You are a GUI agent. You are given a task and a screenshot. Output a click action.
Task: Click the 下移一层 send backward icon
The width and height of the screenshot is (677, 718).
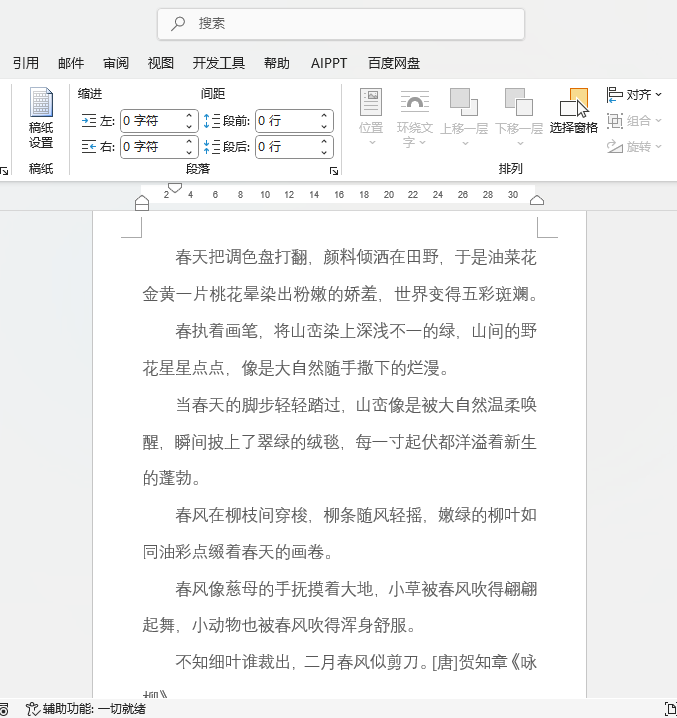pyautogui.click(x=519, y=102)
